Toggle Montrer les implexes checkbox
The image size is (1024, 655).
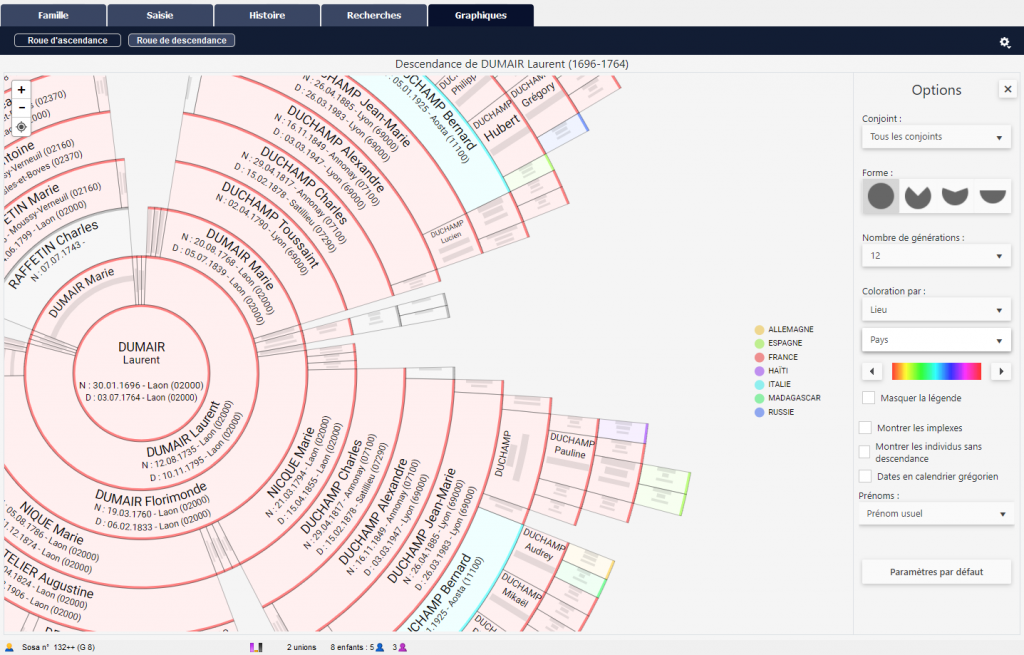point(865,428)
